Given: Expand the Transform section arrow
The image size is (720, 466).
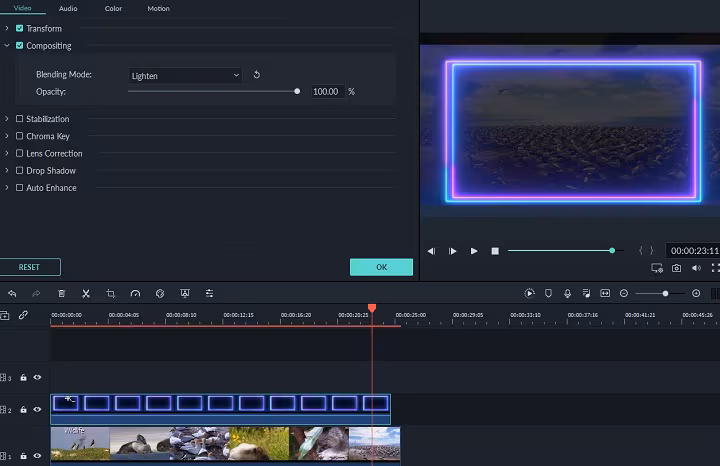Looking at the screenshot, I should click(6, 28).
